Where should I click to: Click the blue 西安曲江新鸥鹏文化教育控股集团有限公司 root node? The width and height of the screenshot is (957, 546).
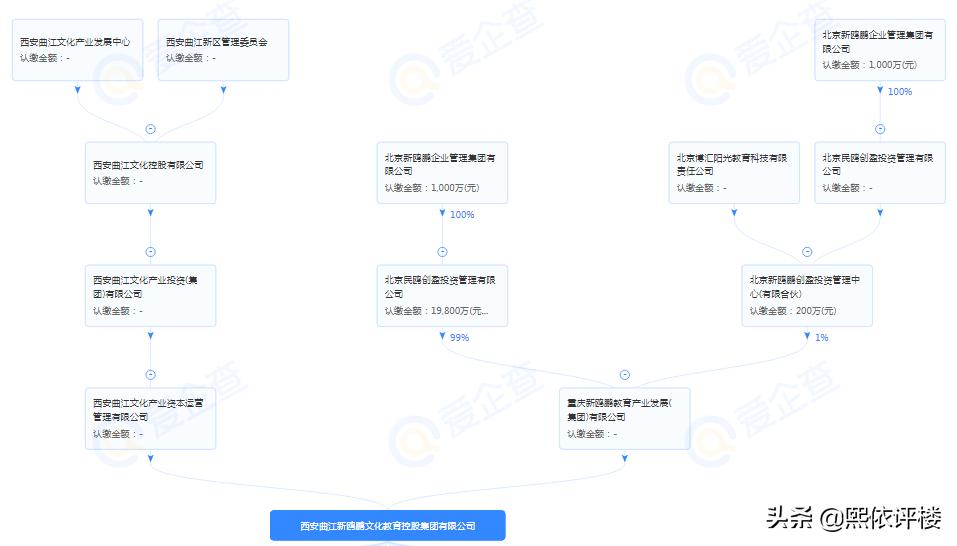point(388,525)
